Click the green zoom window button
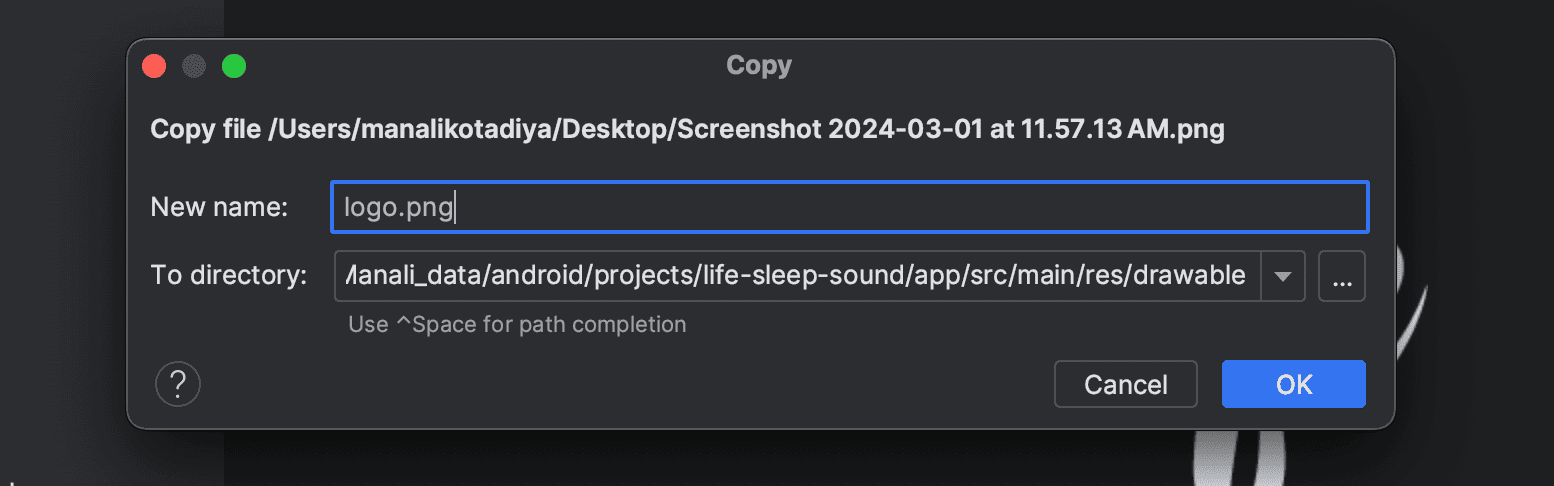1554x486 pixels. [234, 66]
